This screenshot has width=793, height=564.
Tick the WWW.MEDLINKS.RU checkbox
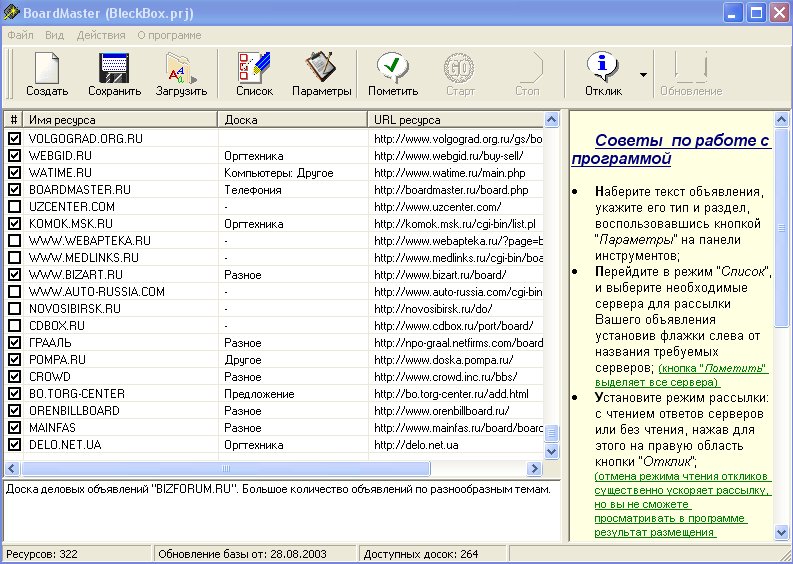(14, 257)
